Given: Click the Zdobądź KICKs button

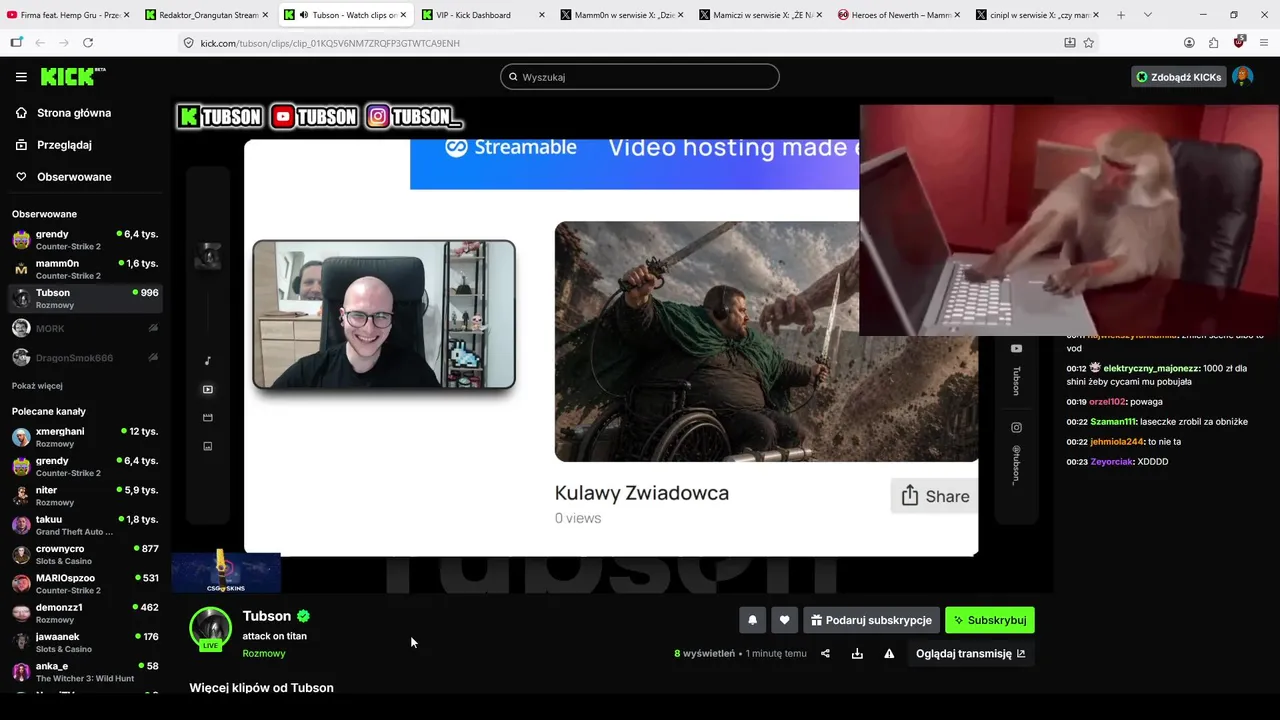Looking at the screenshot, I should pos(1179,77).
